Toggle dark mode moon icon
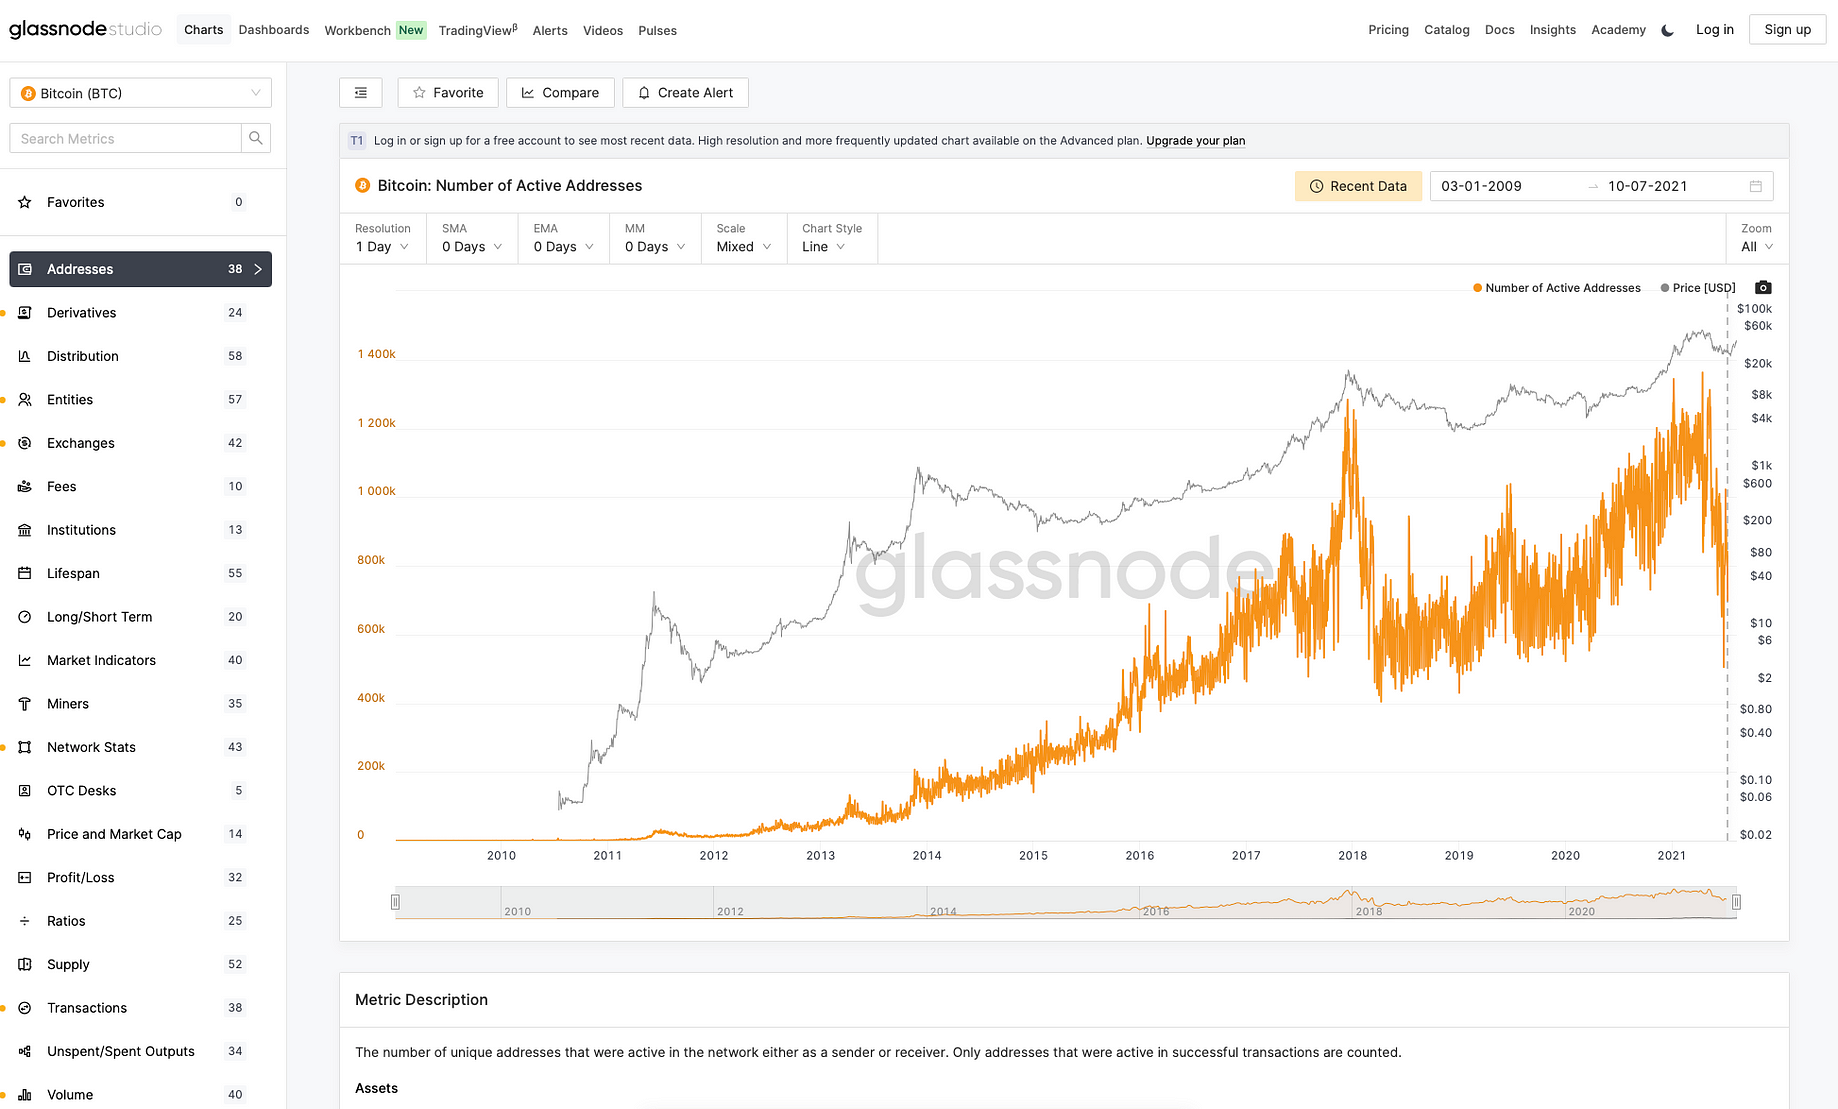The height and width of the screenshot is (1109, 1838). click(x=1667, y=30)
